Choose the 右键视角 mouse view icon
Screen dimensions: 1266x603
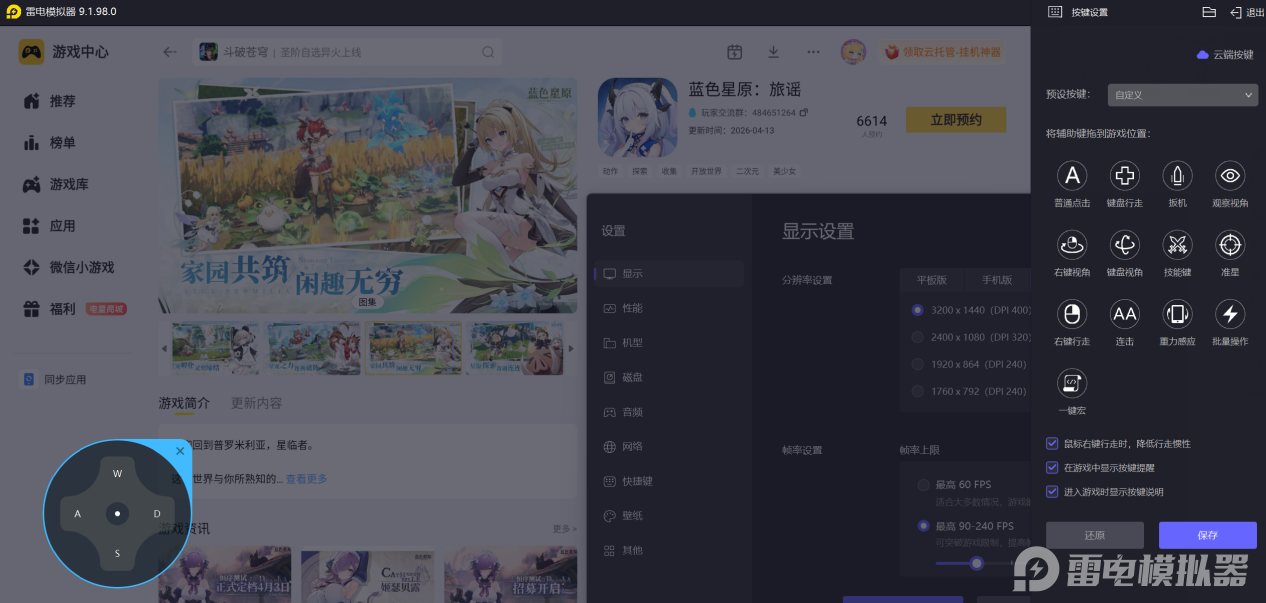[1072, 245]
